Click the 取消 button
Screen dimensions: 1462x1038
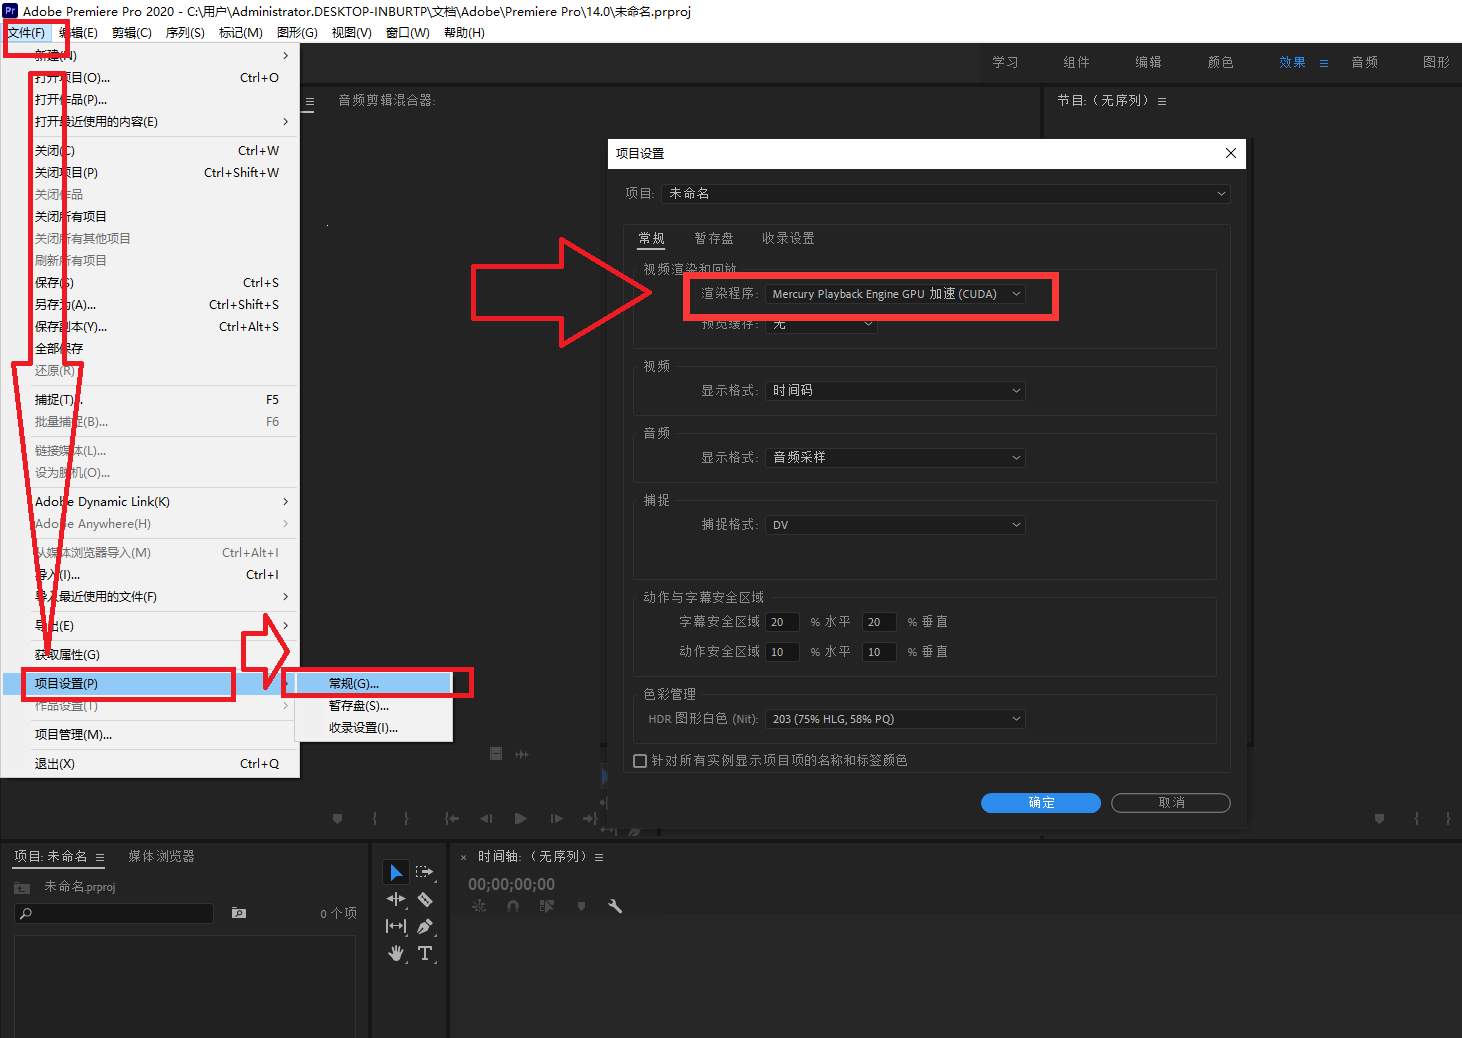(x=1171, y=803)
